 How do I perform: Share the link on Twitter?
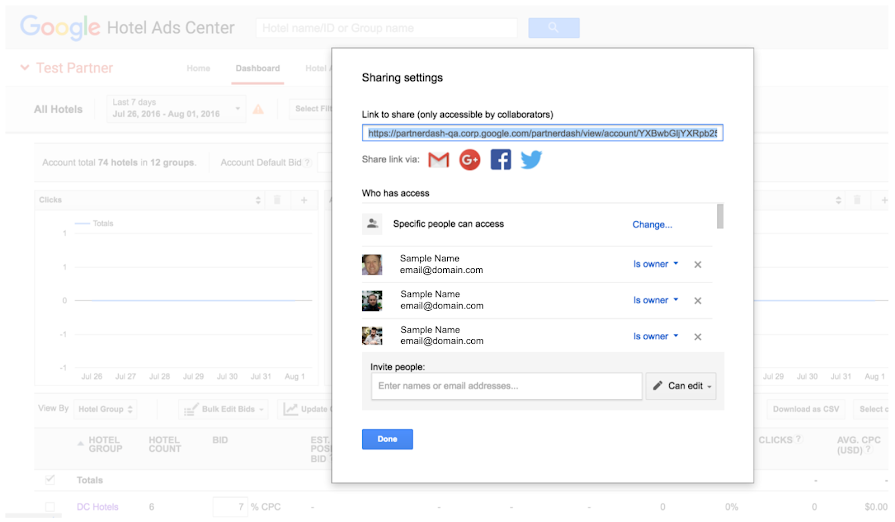pos(531,160)
